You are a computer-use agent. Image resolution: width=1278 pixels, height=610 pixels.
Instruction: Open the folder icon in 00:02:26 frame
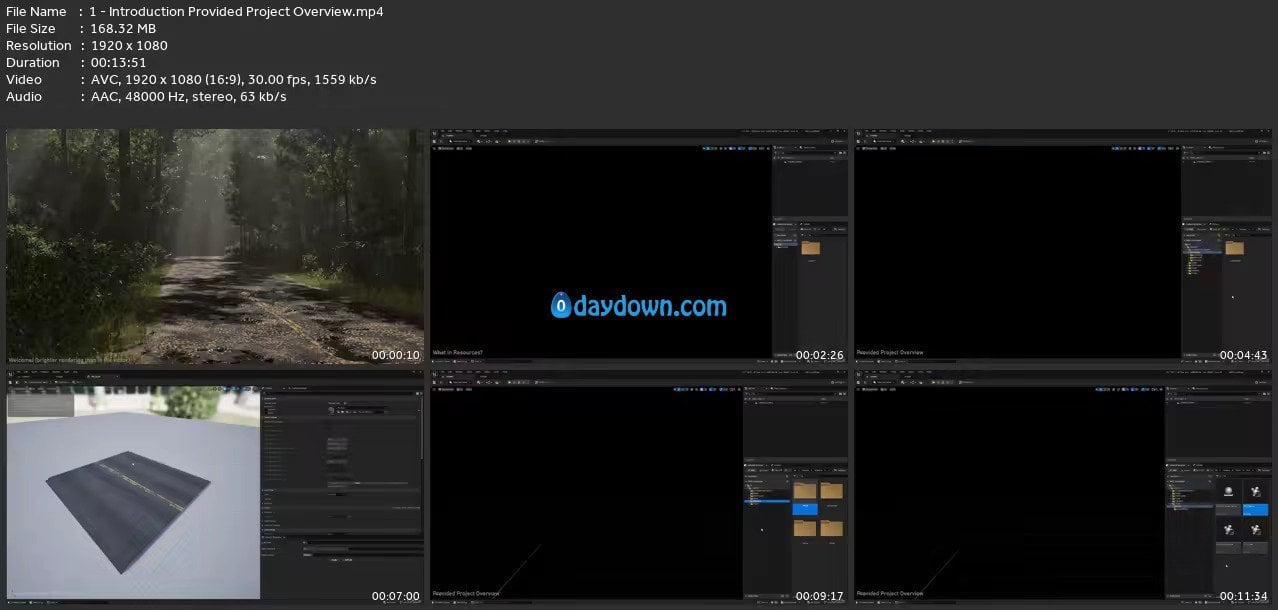[x=810, y=248]
